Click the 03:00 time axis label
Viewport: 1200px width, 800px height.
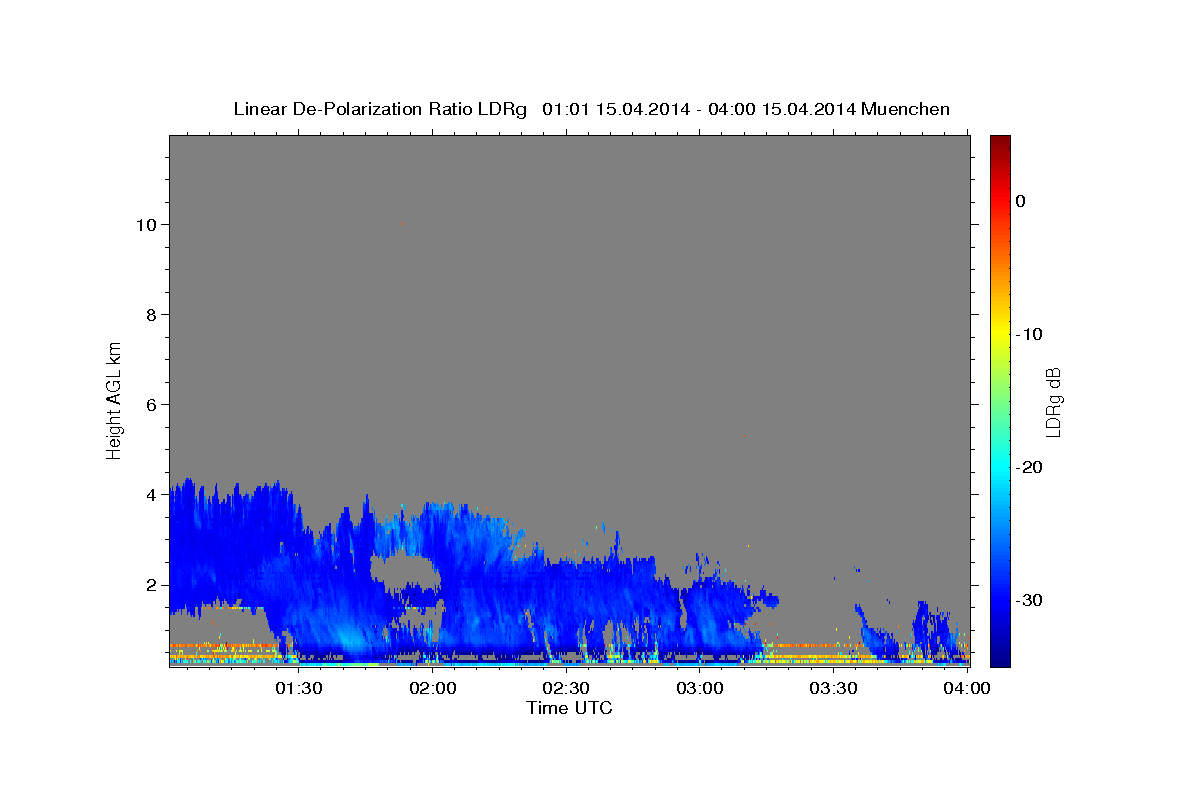(x=700, y=688)
